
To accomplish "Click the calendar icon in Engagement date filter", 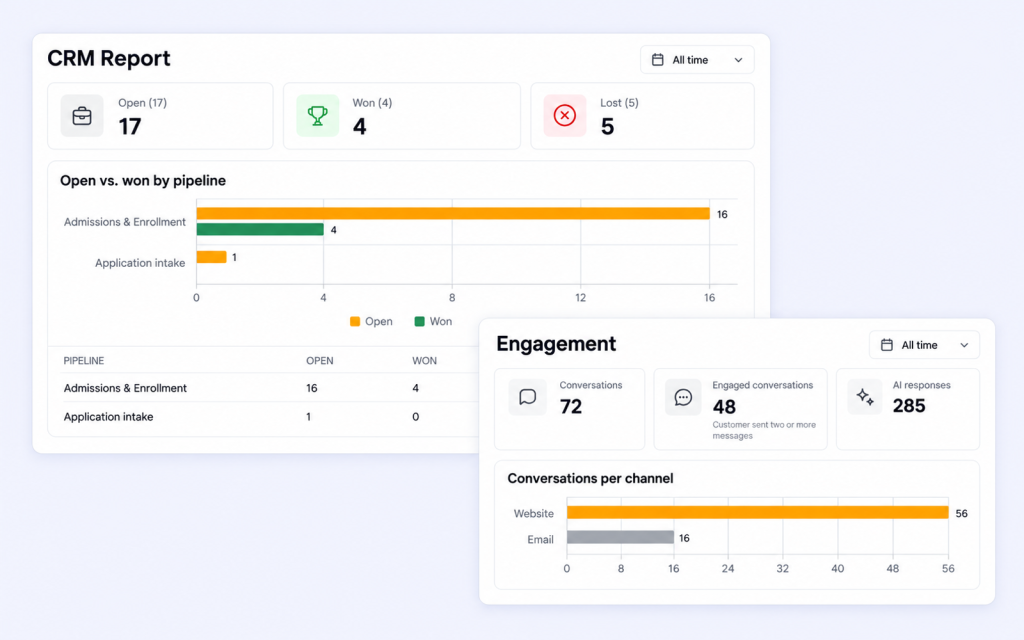I will pyautogui.click(x=887, y=345).
